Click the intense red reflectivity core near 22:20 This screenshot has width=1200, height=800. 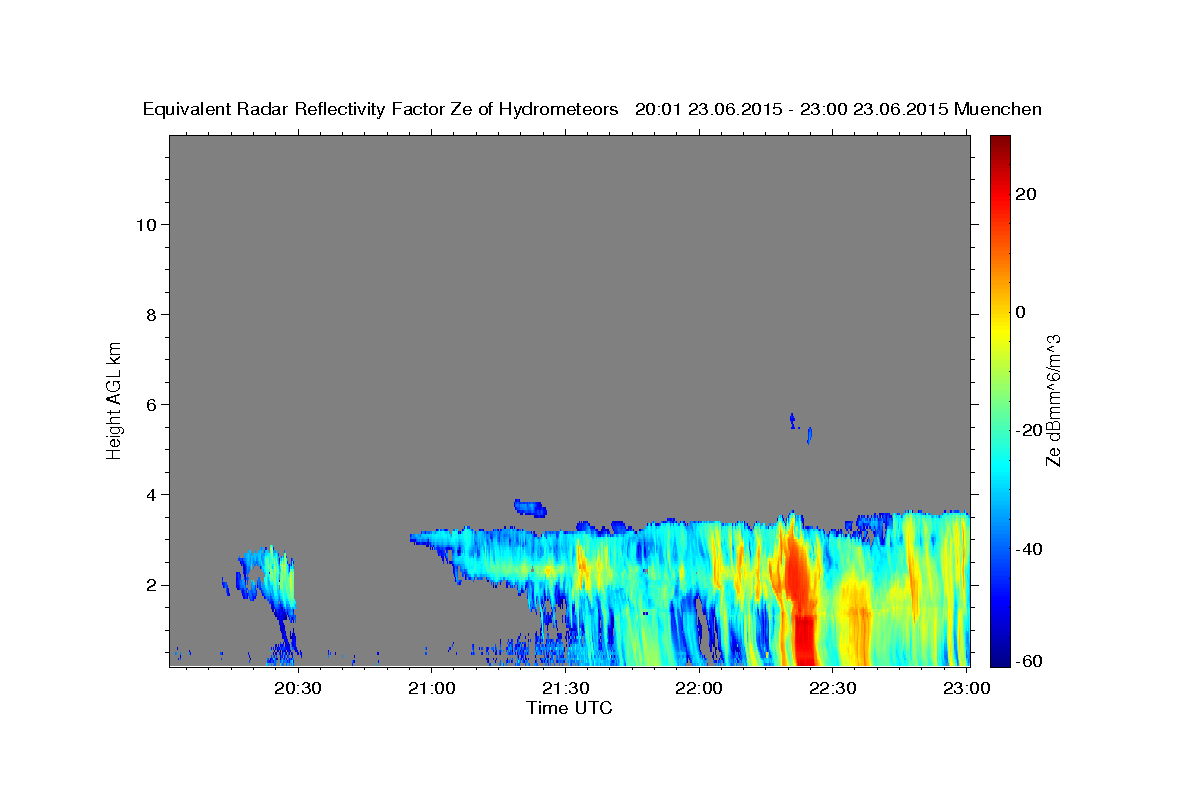click(x=800, y=600)
